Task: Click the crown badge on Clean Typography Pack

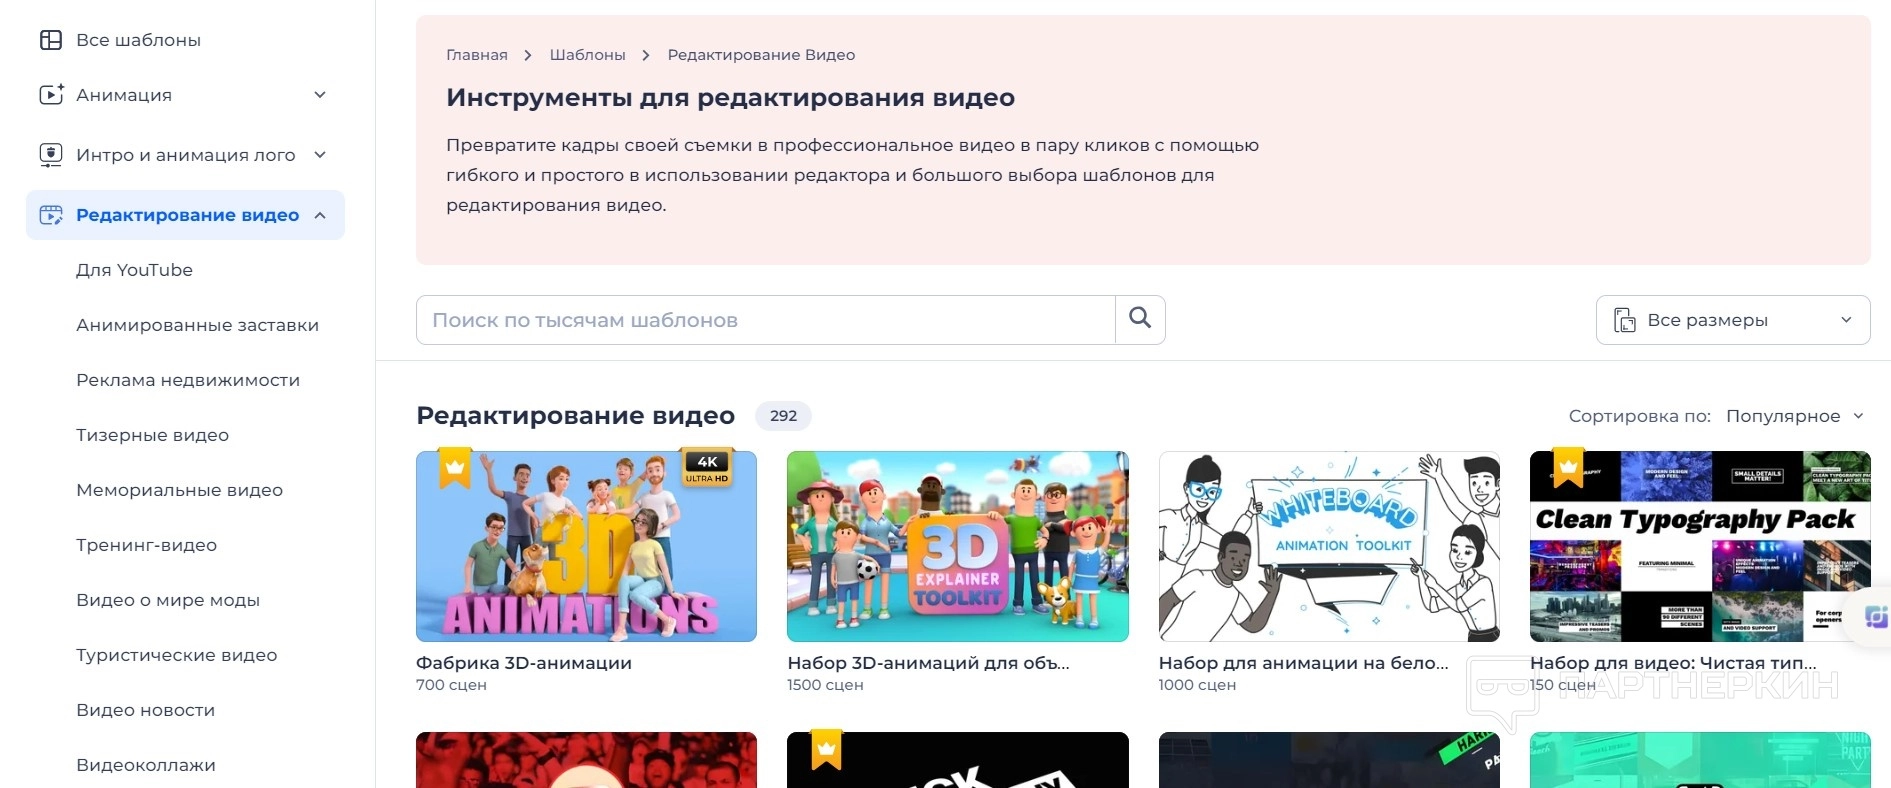Action: [1568, 468]
